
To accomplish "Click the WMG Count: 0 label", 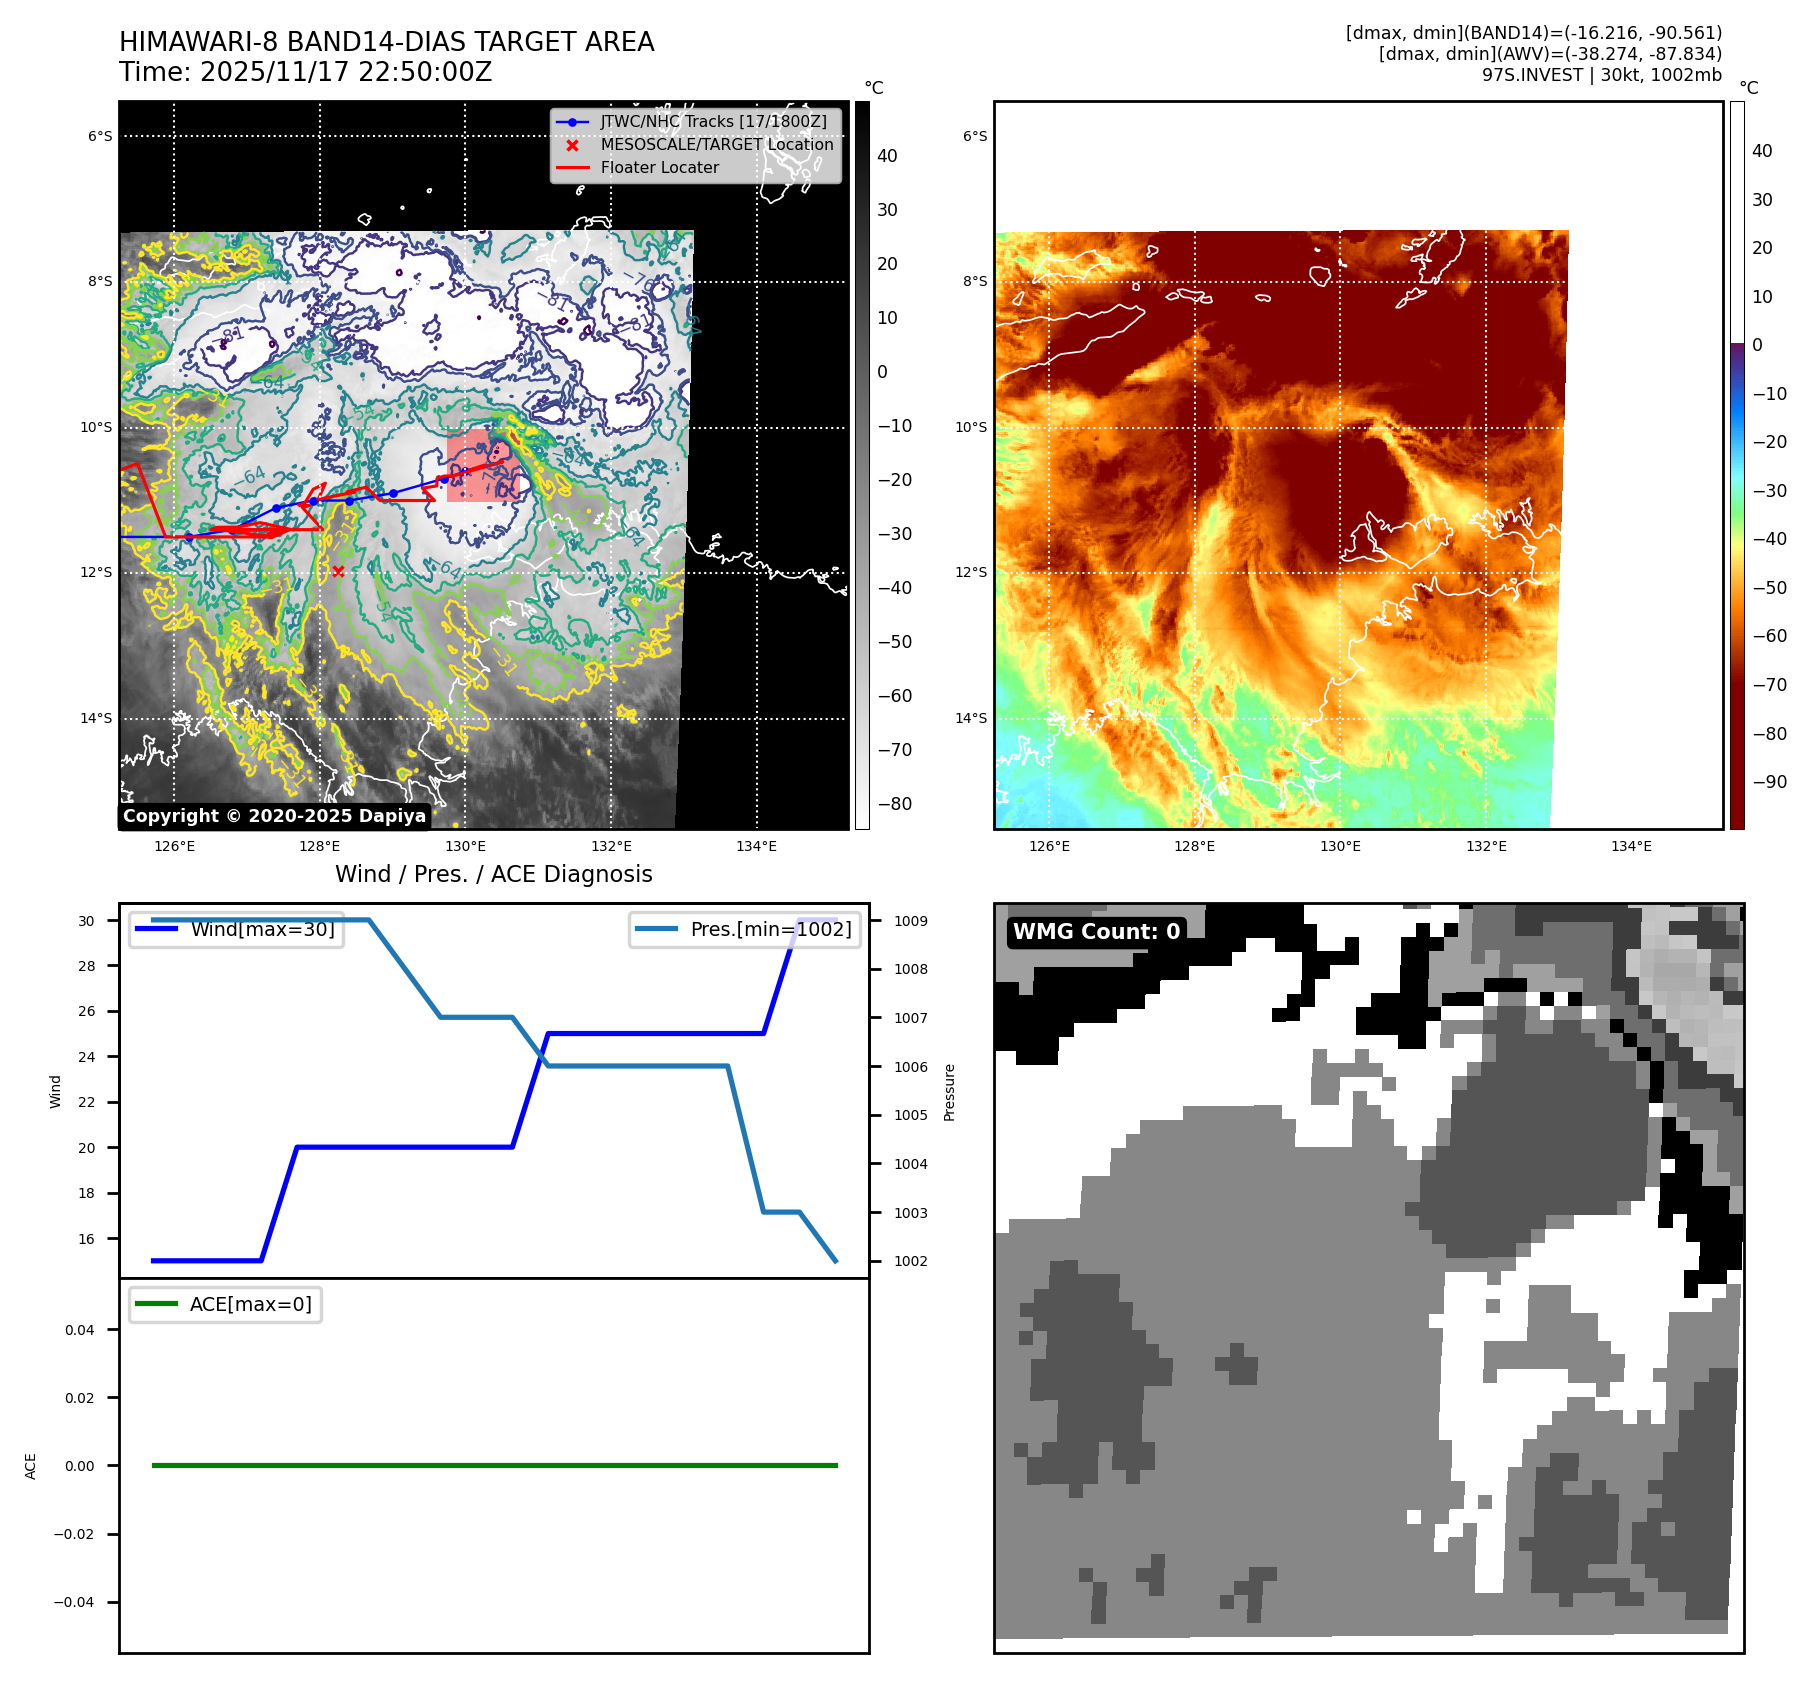I will [1096, 932].
